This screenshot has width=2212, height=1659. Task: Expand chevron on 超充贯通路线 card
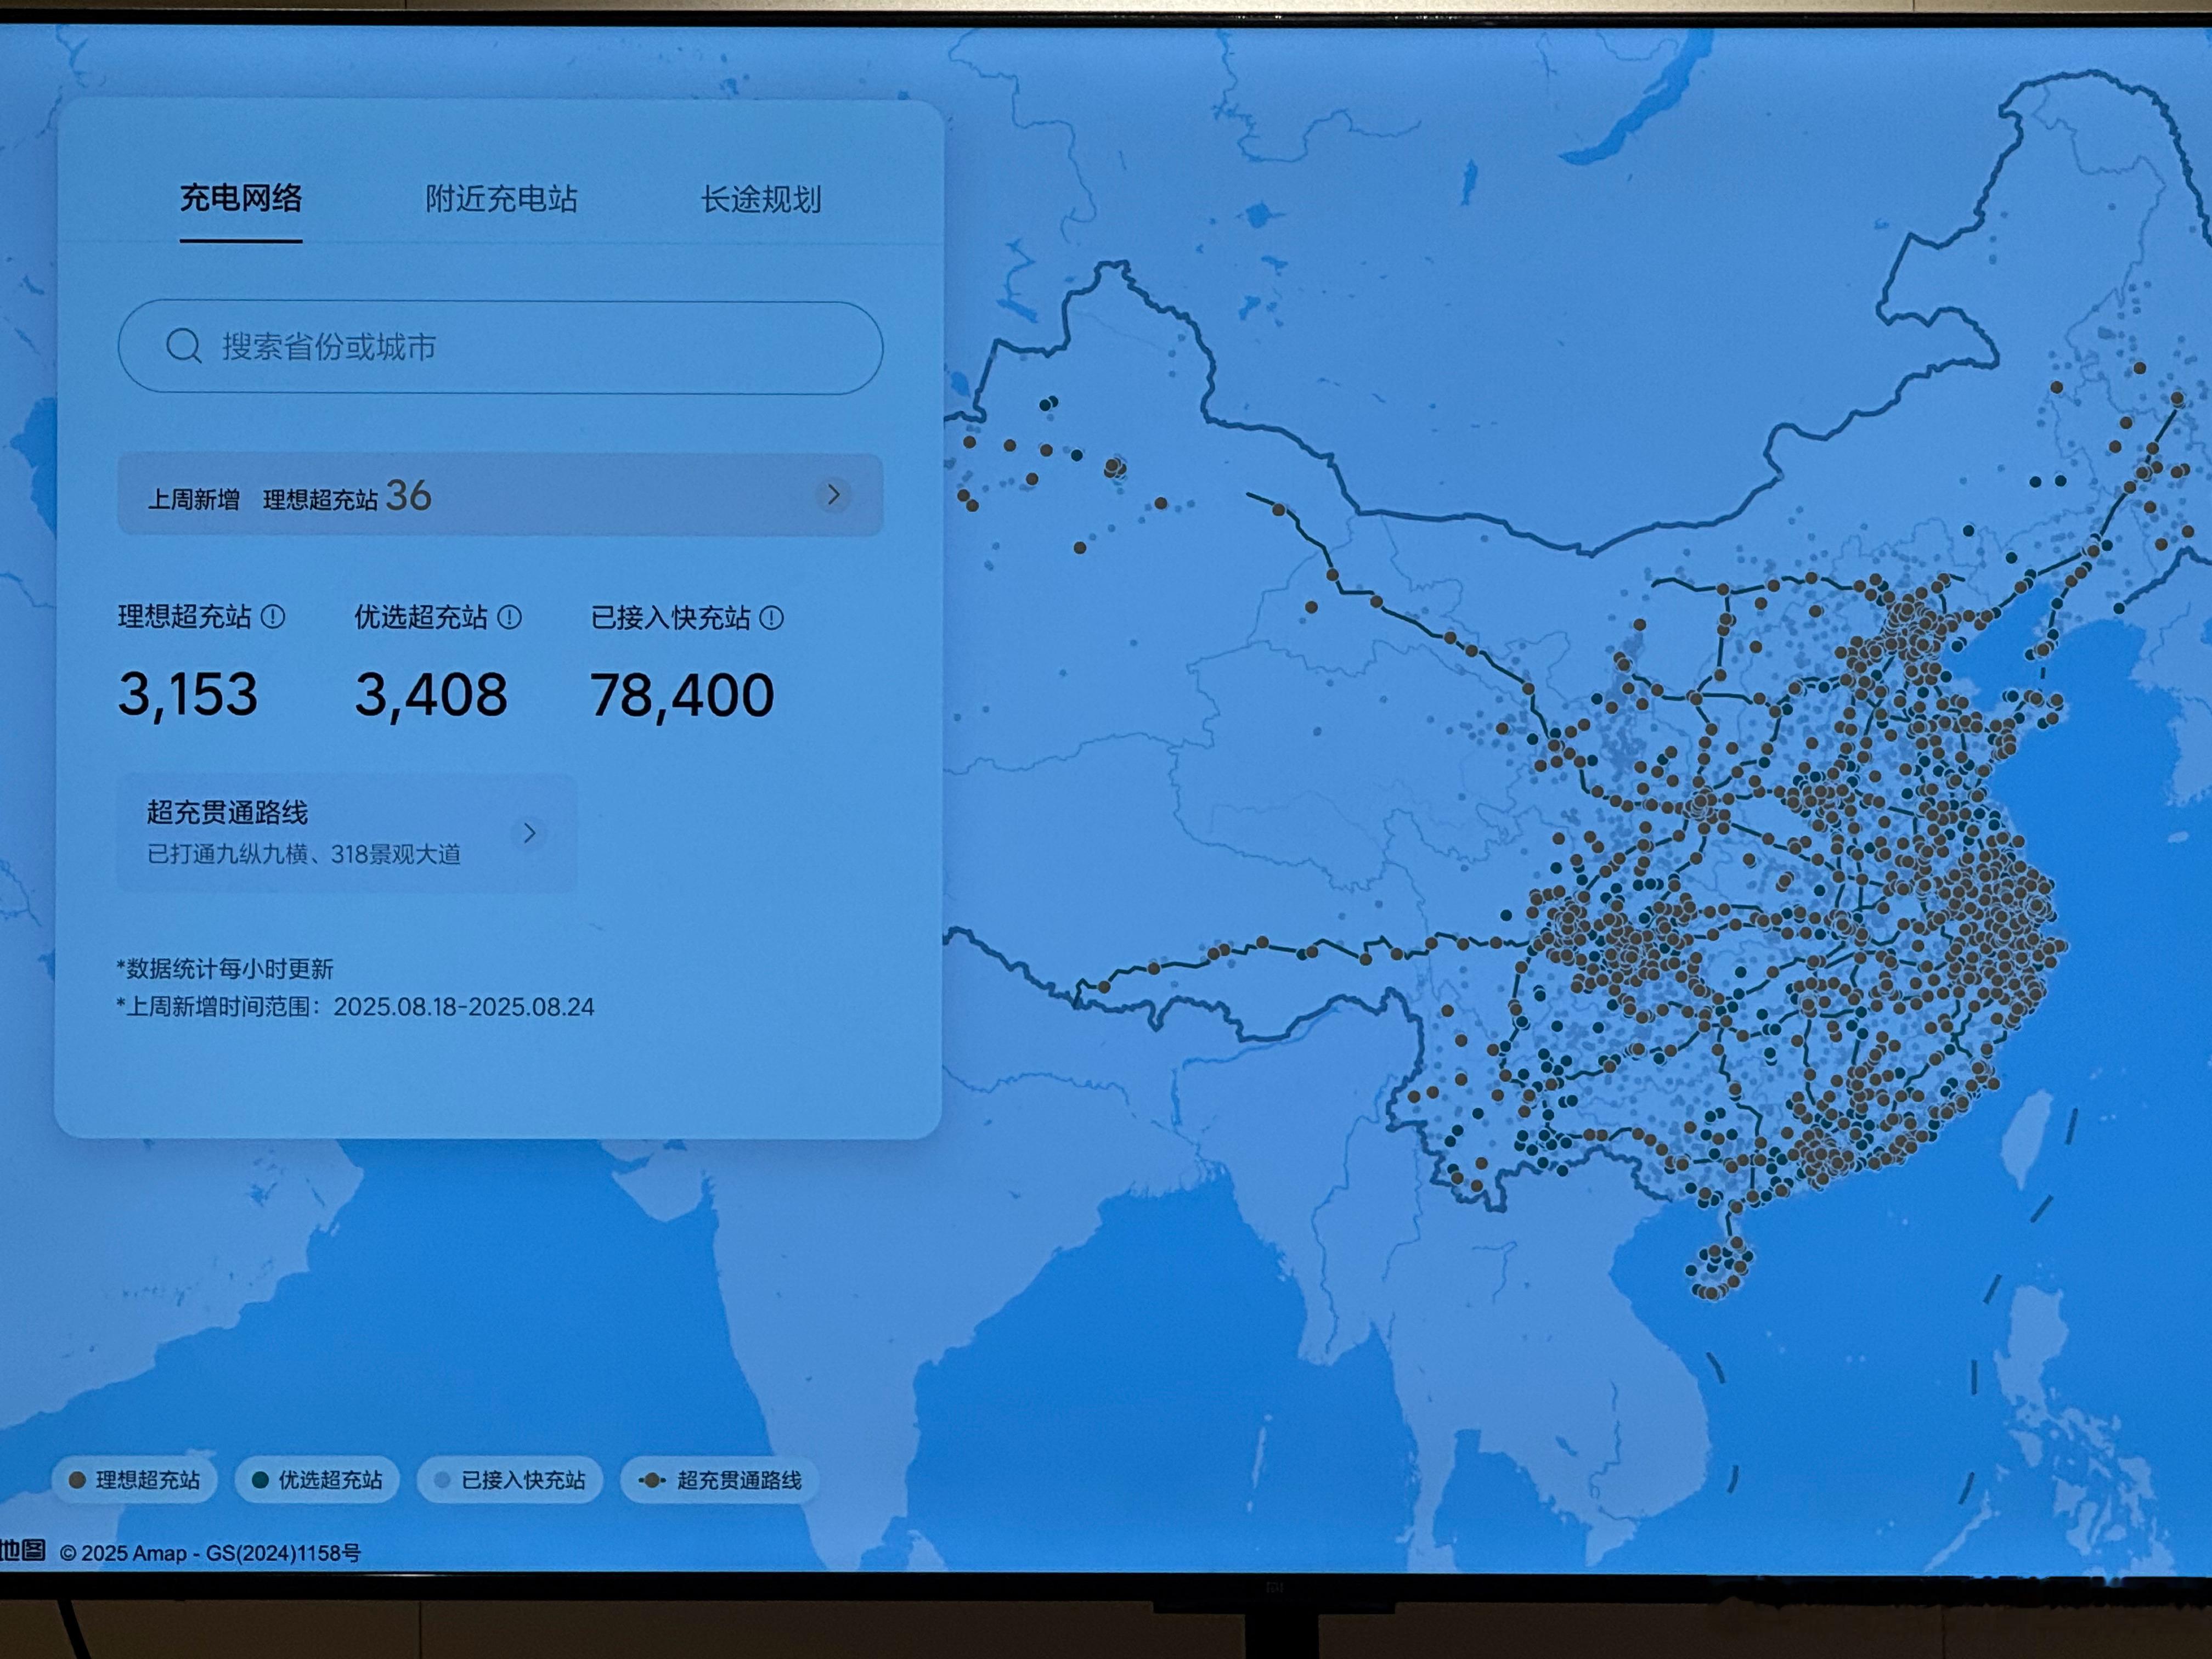pyautogui.click(x=530, y=832)
